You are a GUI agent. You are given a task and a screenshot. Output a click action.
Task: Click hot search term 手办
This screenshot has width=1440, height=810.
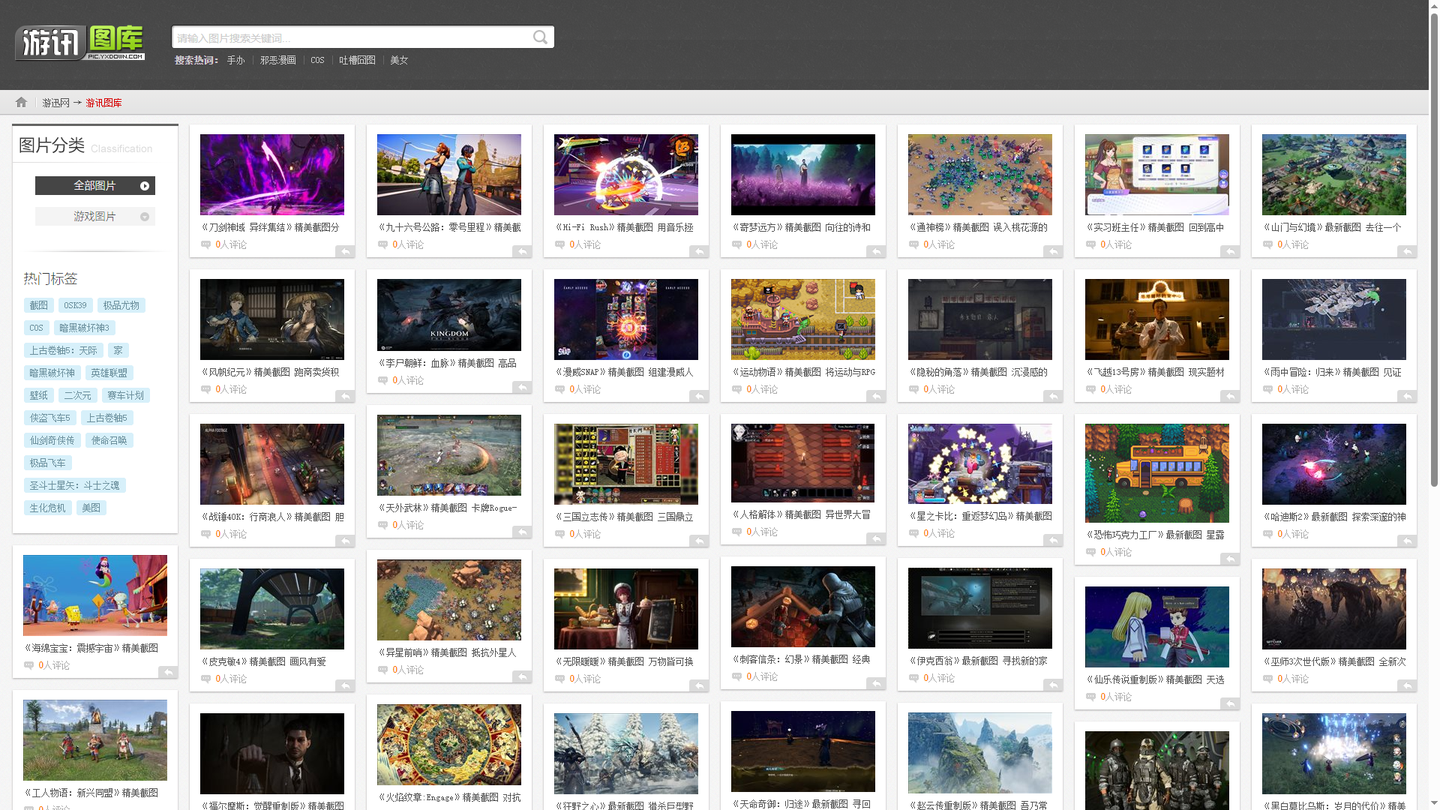[x=236, y=61]
